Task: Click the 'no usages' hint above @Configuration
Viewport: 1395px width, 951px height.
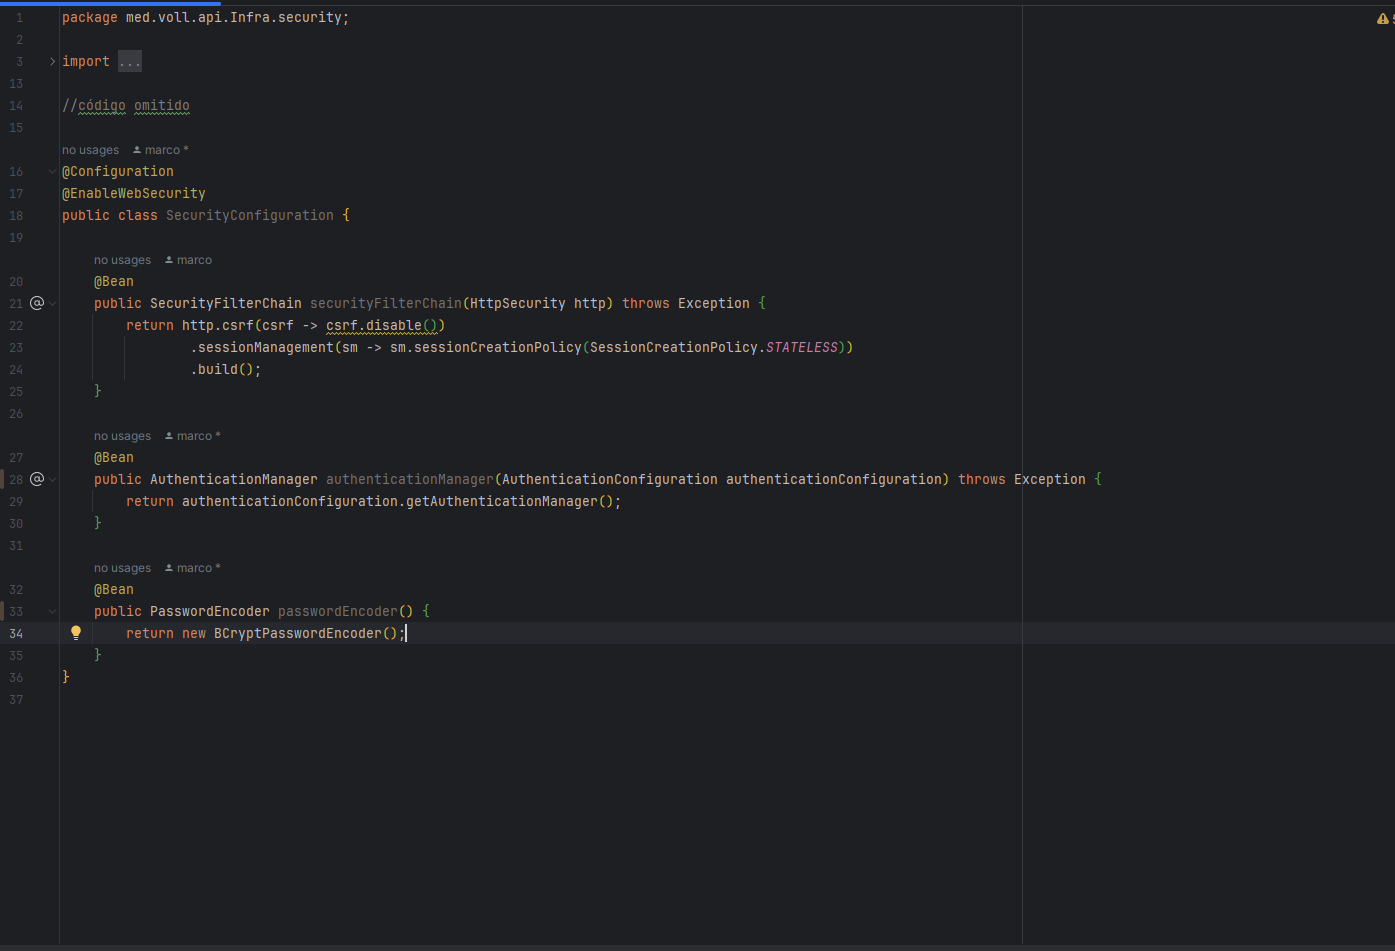Action: pos(90,150)
